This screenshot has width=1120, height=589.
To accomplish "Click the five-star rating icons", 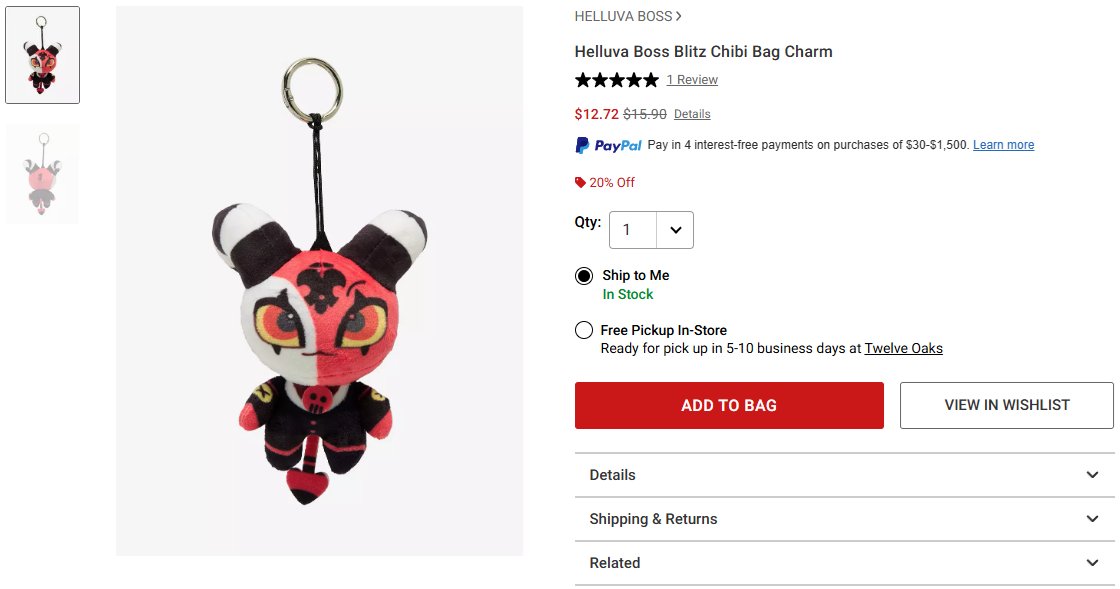I will (616, 80).
